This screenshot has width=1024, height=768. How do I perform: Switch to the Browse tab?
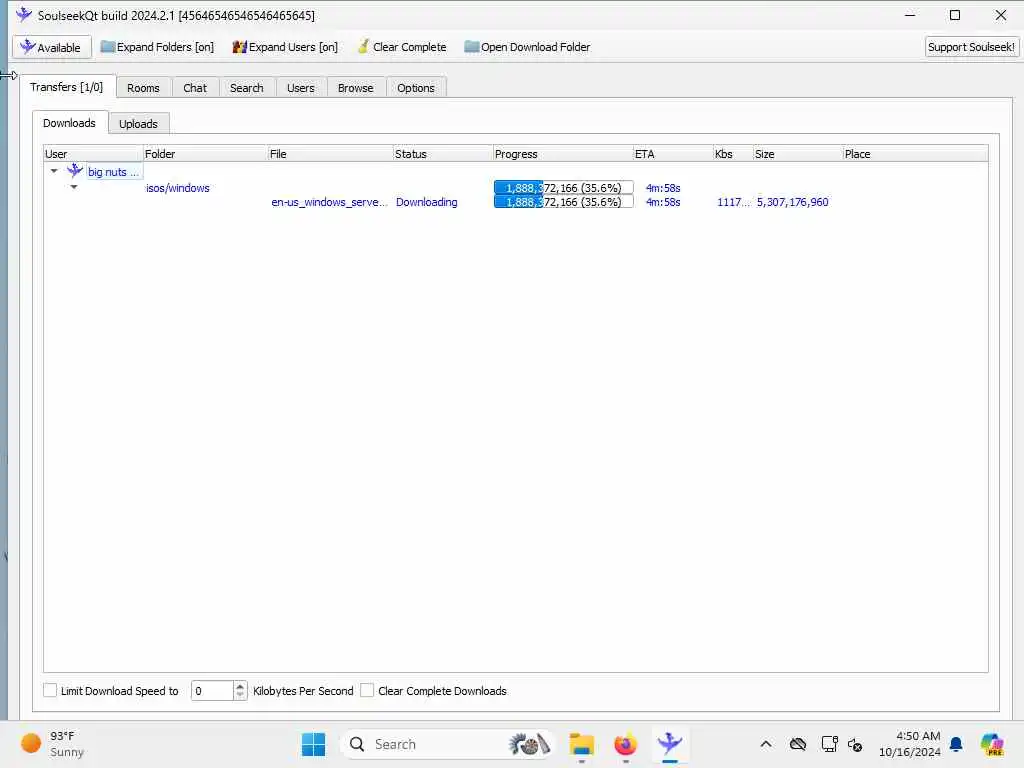click(x=355, y=88)
